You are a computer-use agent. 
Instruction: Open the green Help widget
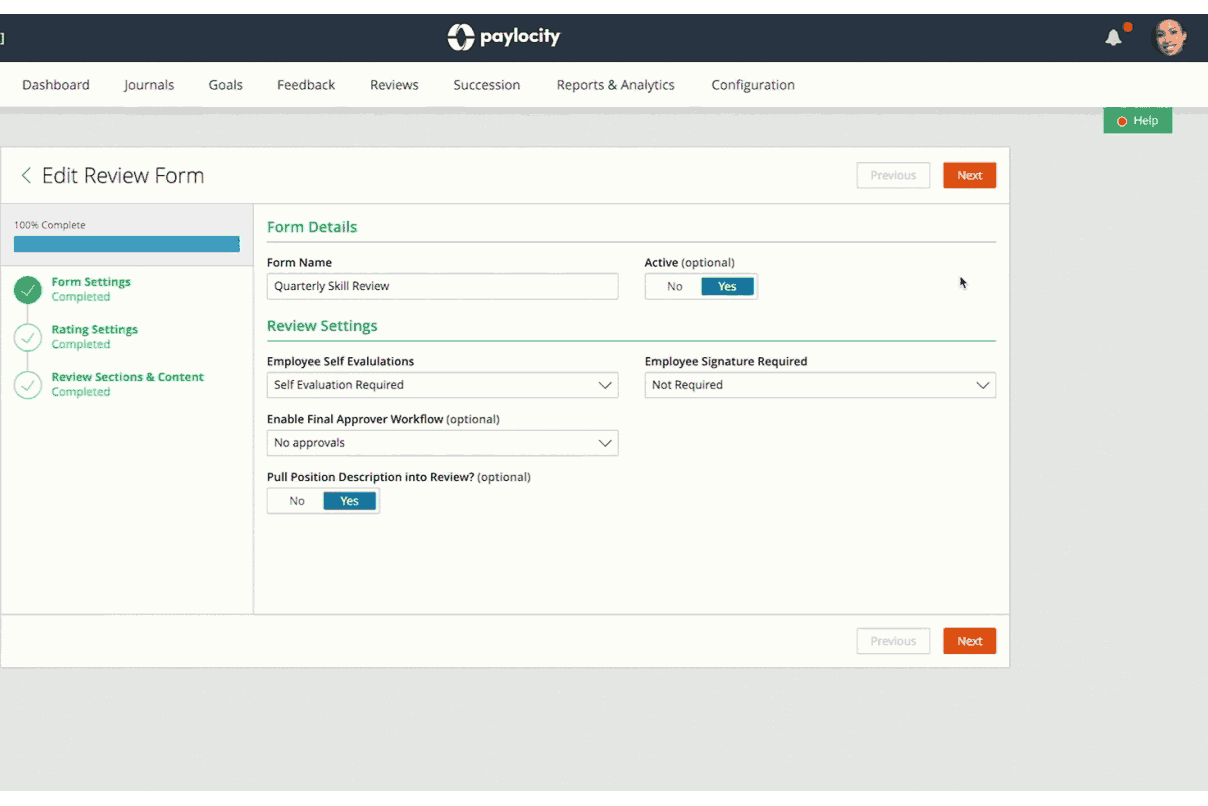pyautogui.click(x=1137, y=121)
